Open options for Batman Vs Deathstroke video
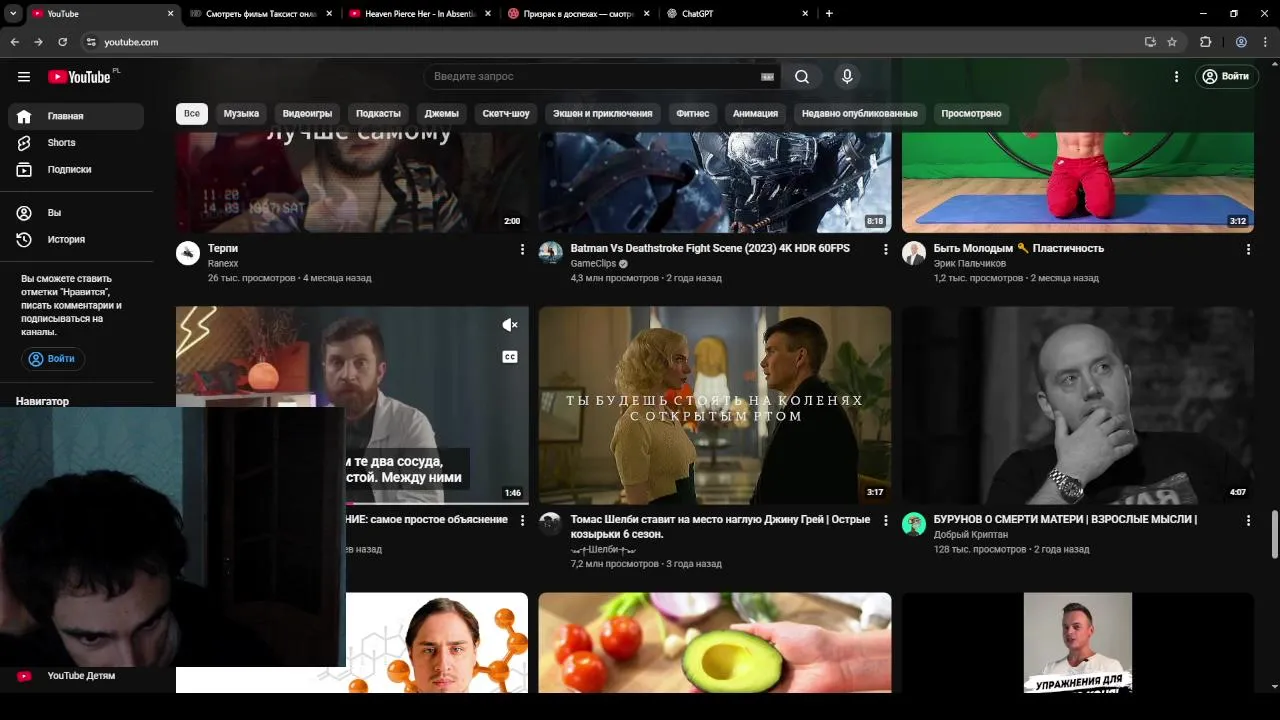 [885, 249]
